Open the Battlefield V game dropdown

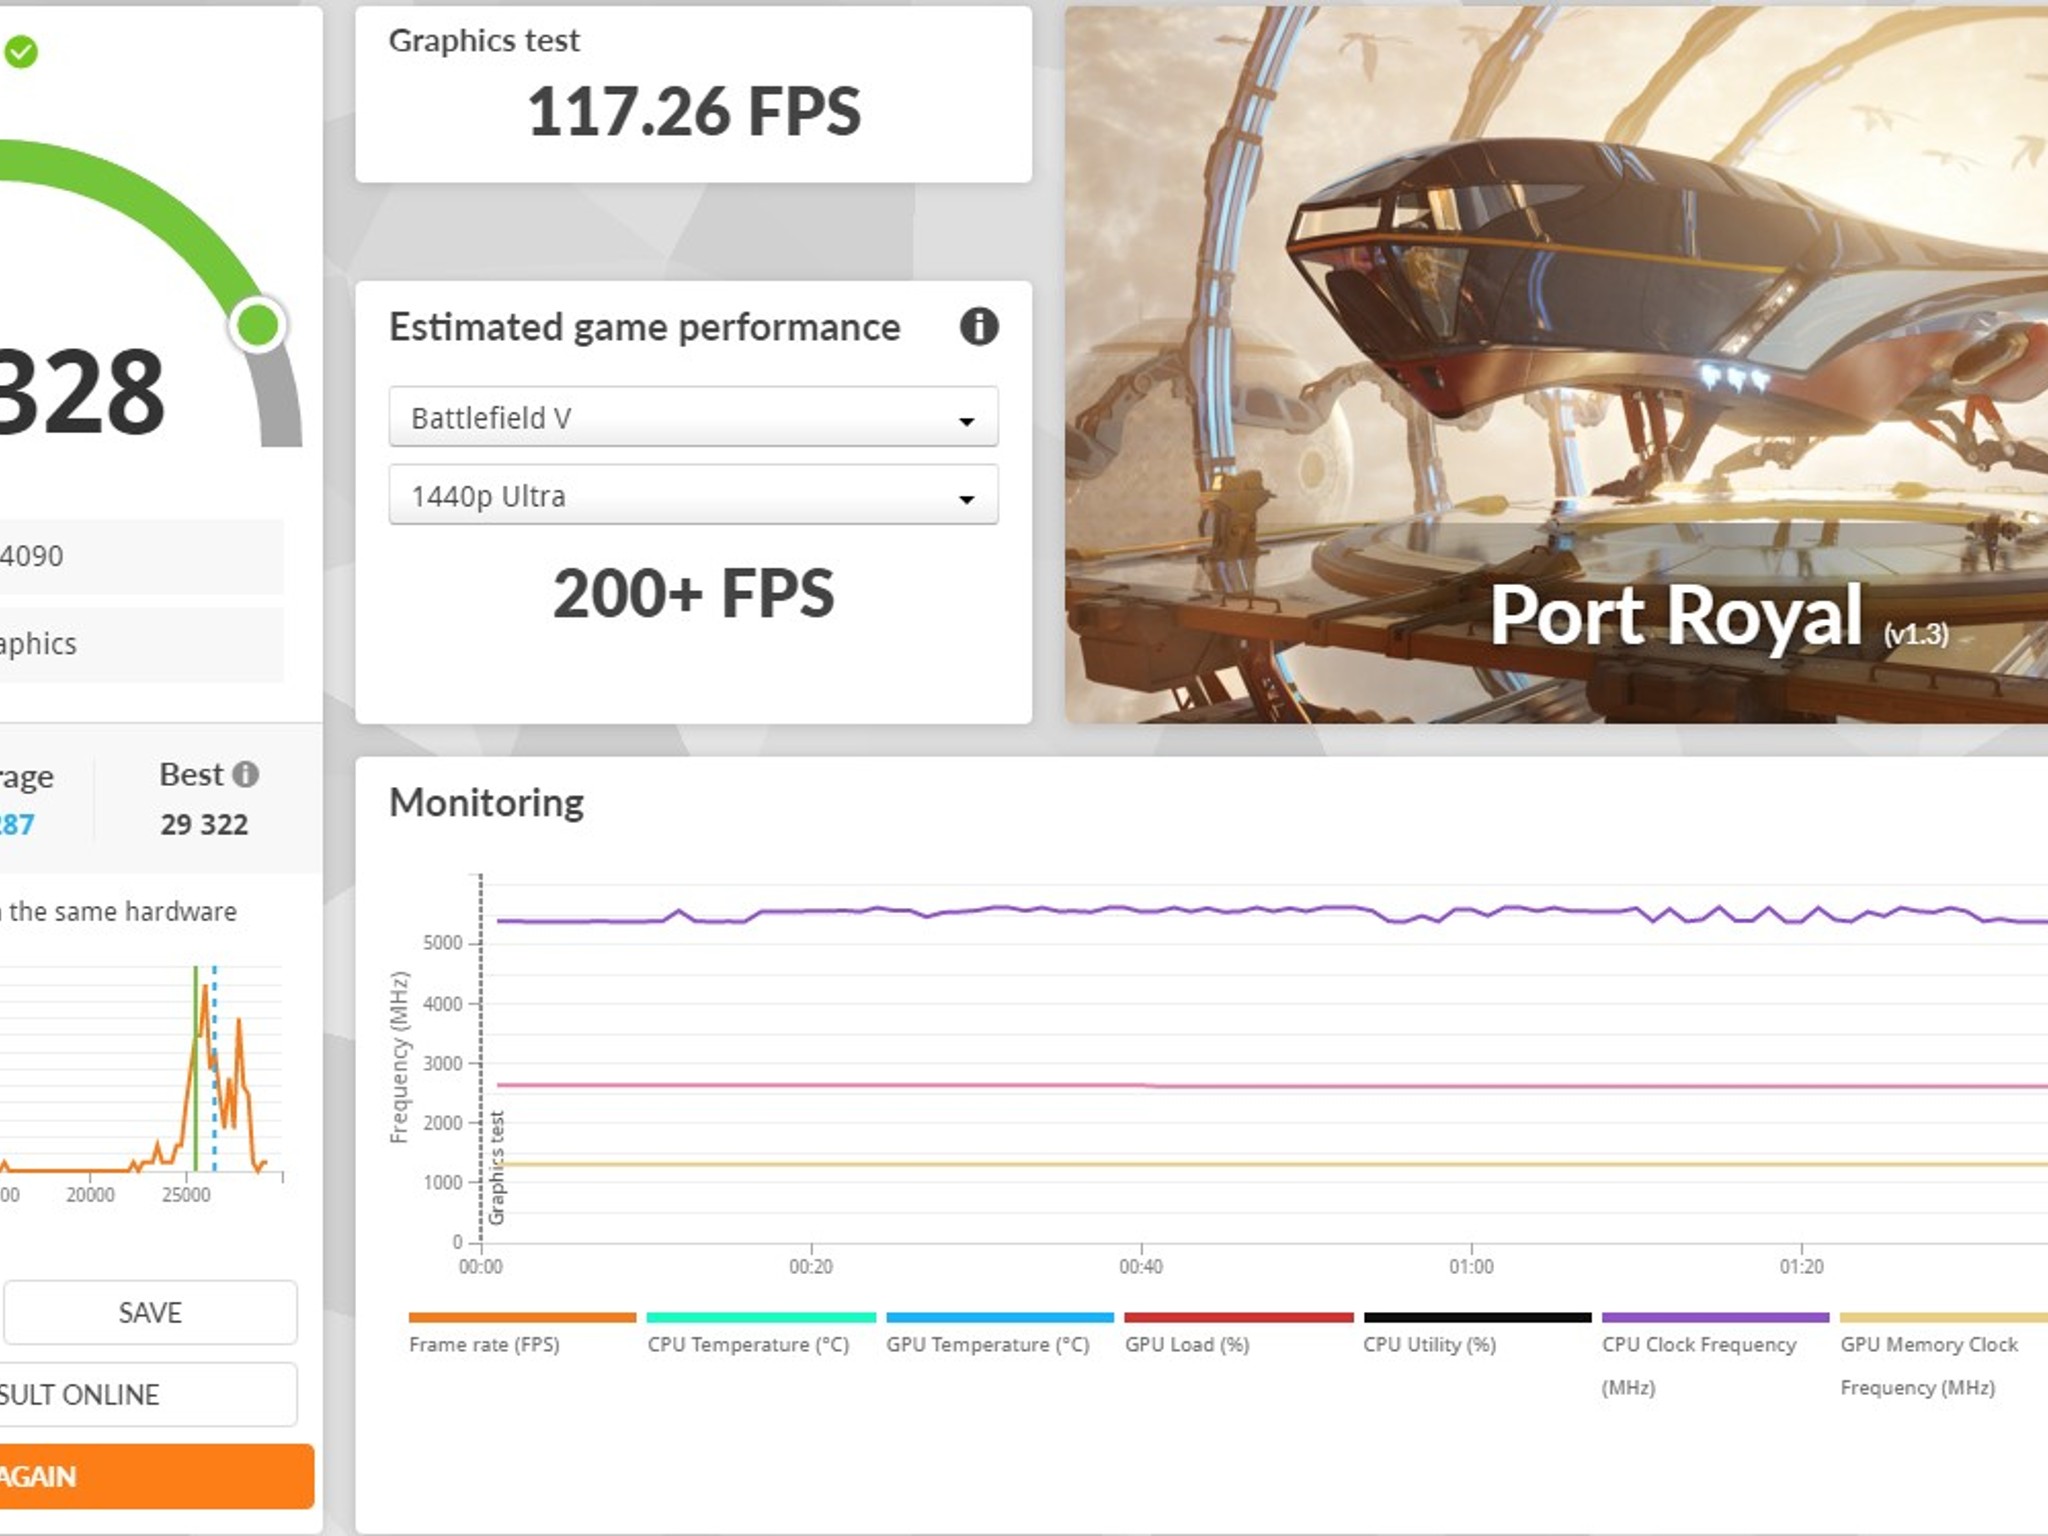[693, 417]
